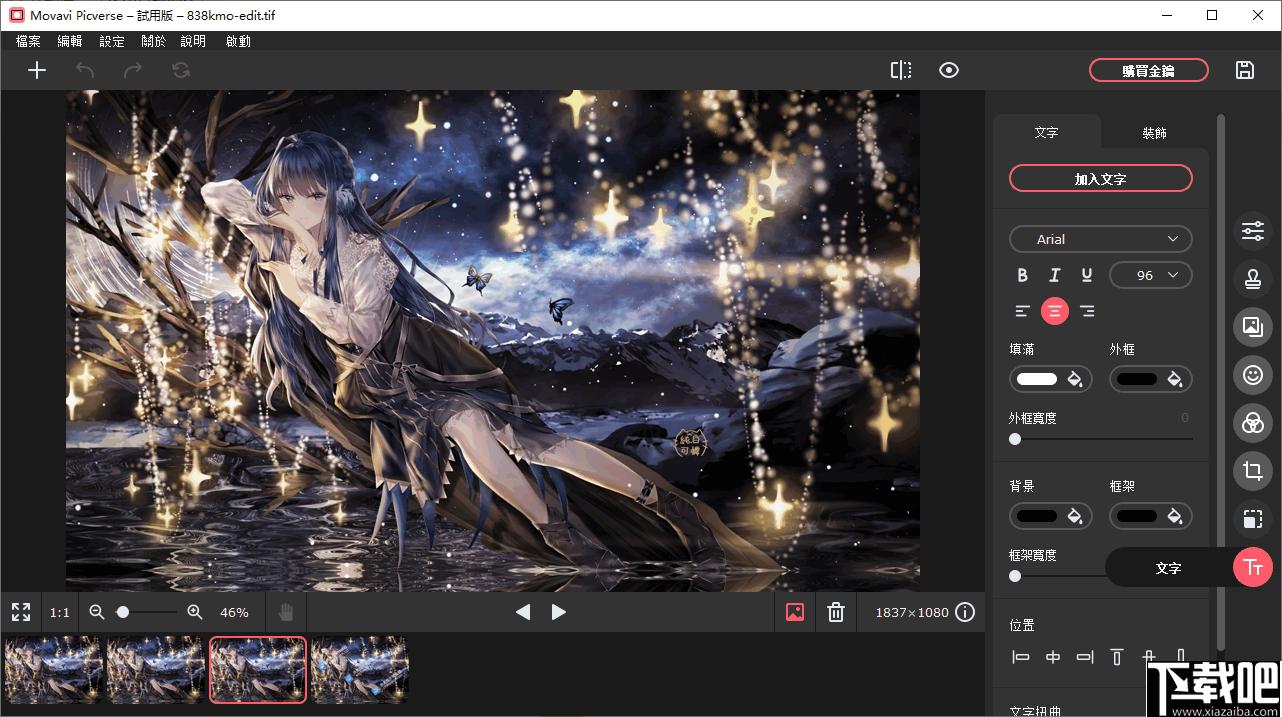Enable center text alignment
Screen dimensions: 1282x717
pos(1054,311)
